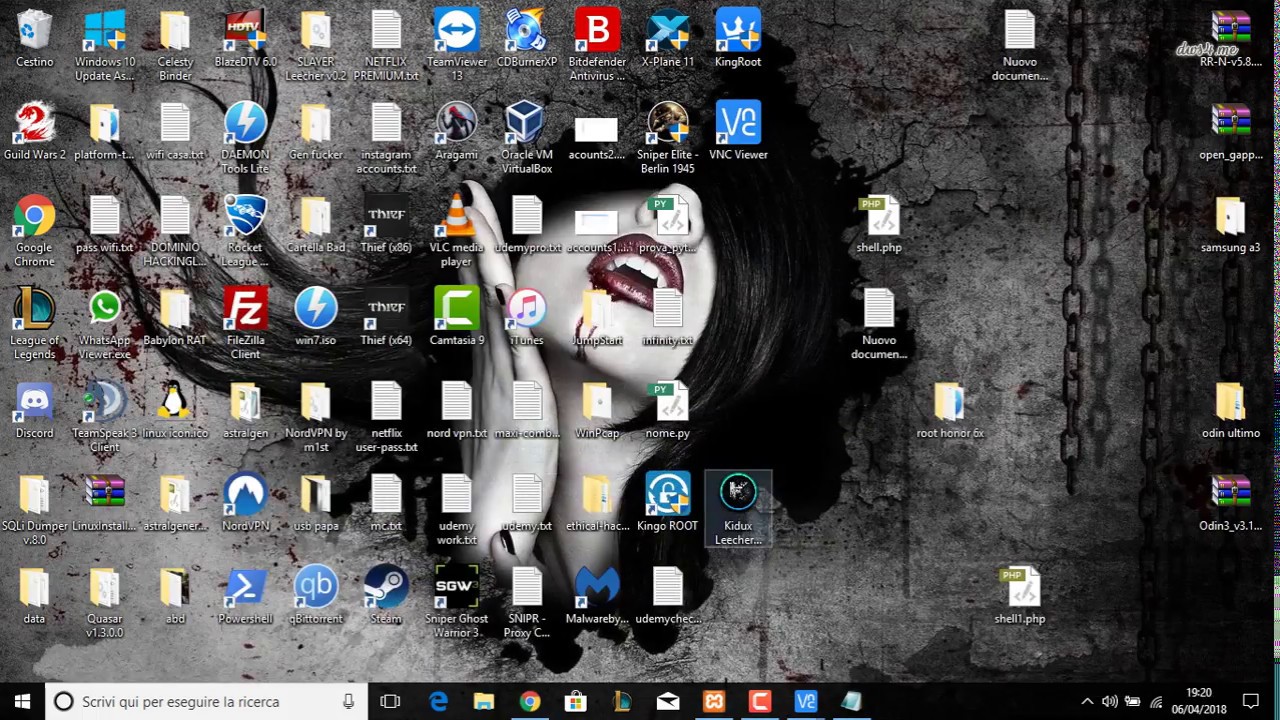The image size is (1280, 720).
Task: Select the Kidux Leecher shortcut
Action: (x=738, y=510)
